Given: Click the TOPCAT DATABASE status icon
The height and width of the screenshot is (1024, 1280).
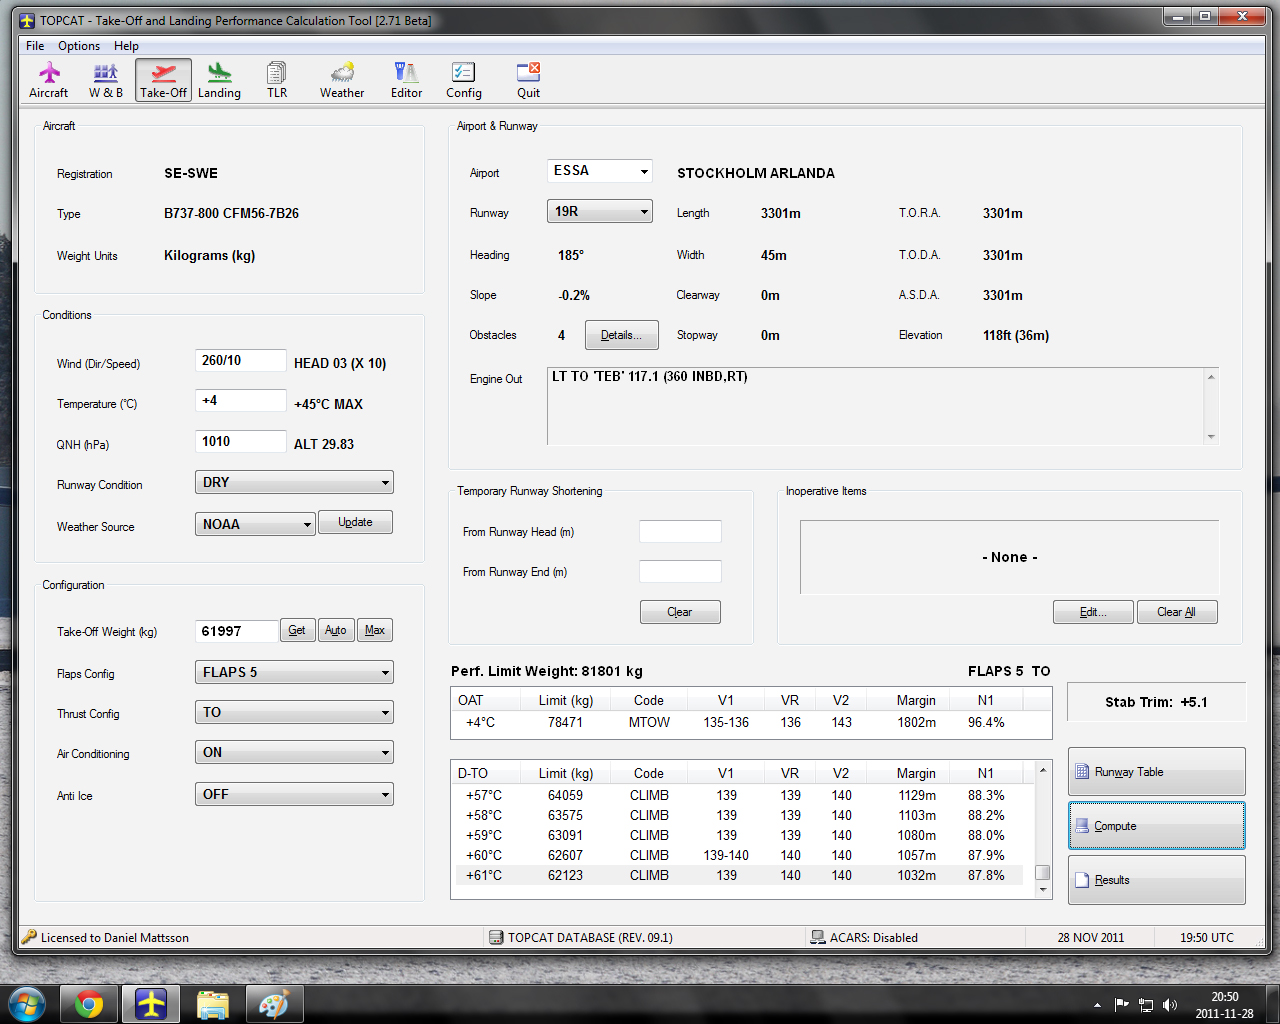Looking at the screenshot, I should [496, 937].
